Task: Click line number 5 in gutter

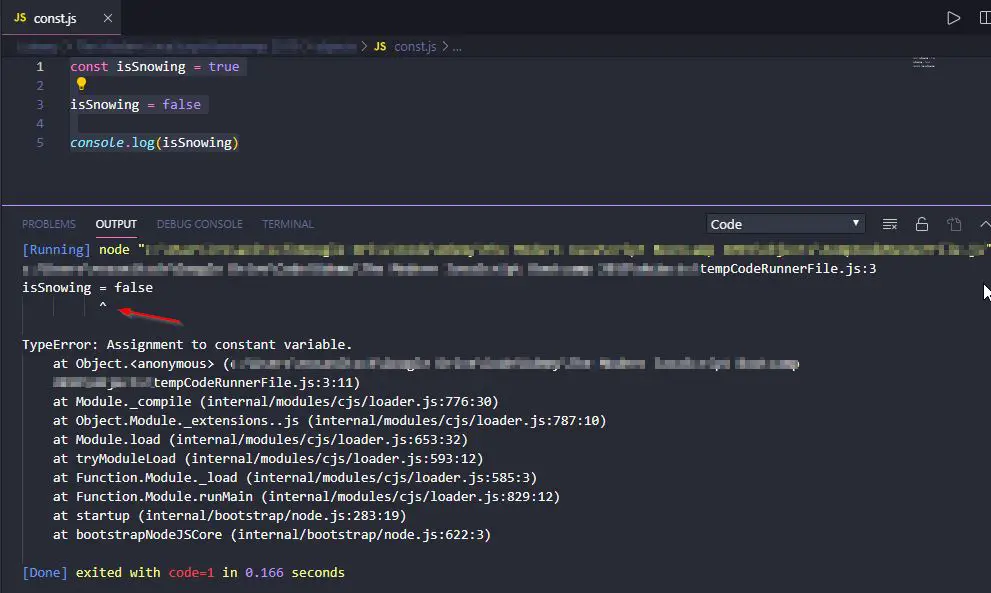Action: click(x=40, y=142)
